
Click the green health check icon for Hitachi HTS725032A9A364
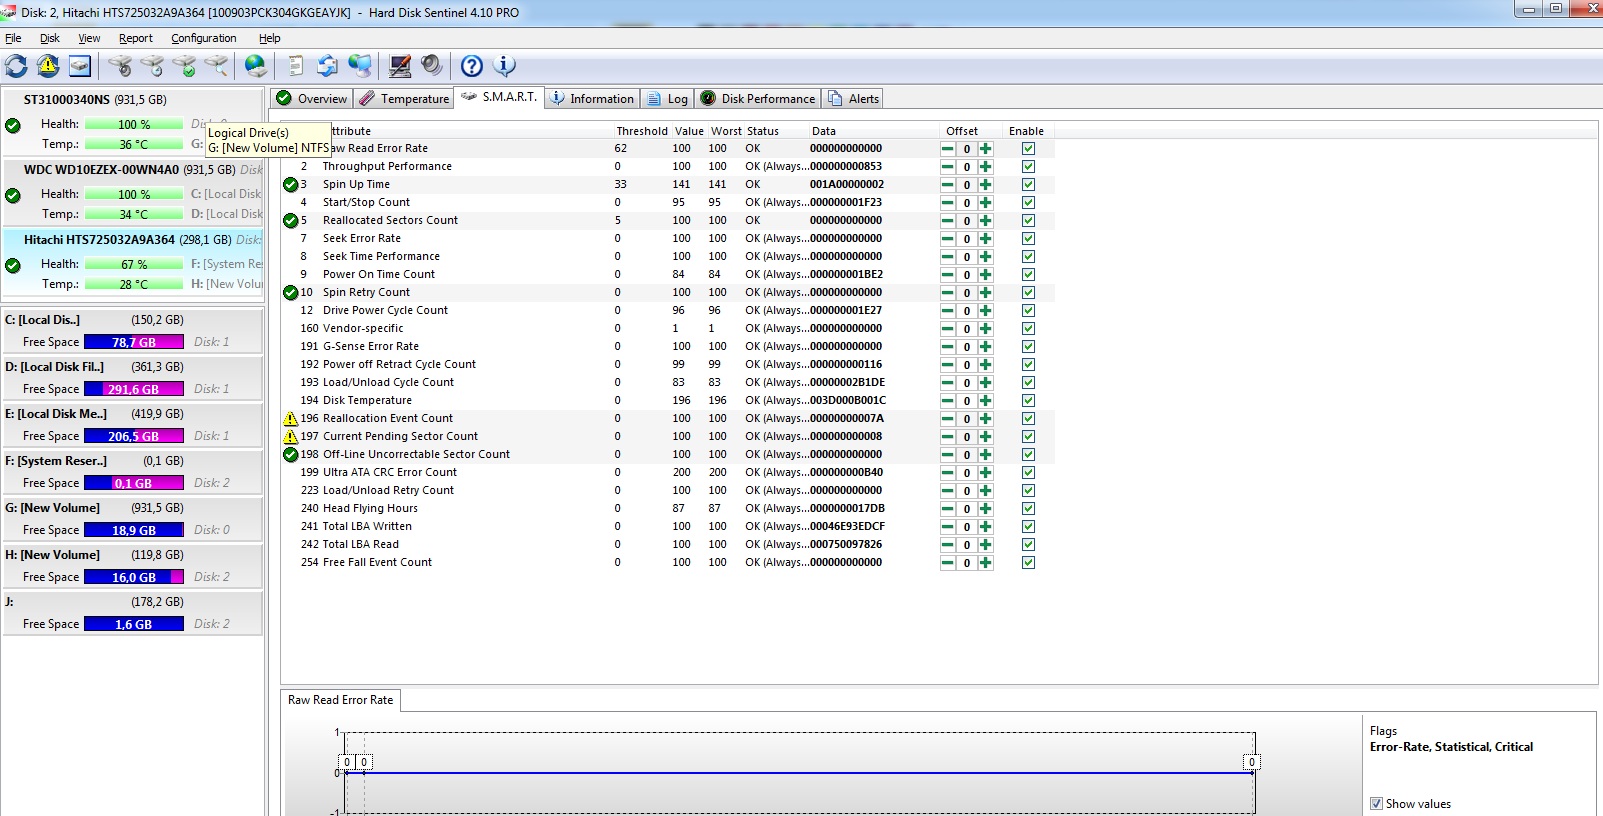coord(13,266)
